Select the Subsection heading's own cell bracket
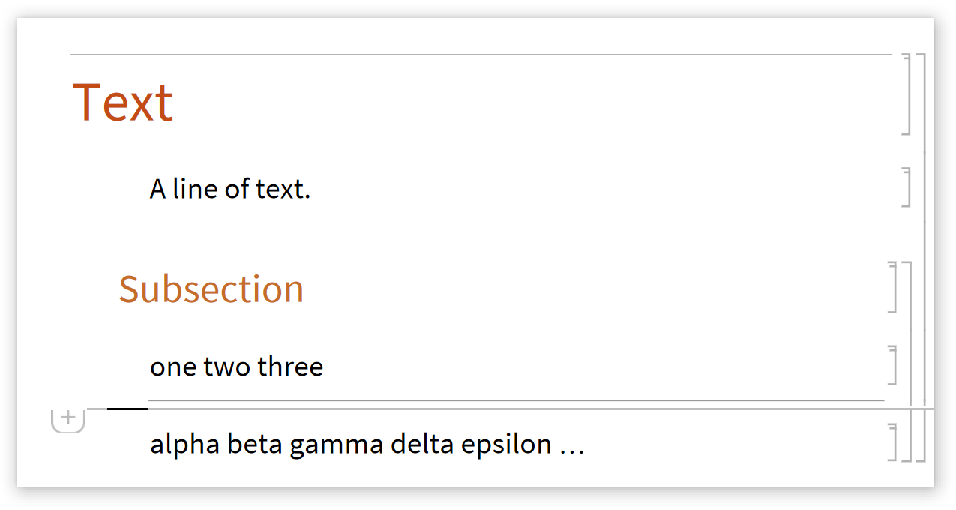 point(892,288)
